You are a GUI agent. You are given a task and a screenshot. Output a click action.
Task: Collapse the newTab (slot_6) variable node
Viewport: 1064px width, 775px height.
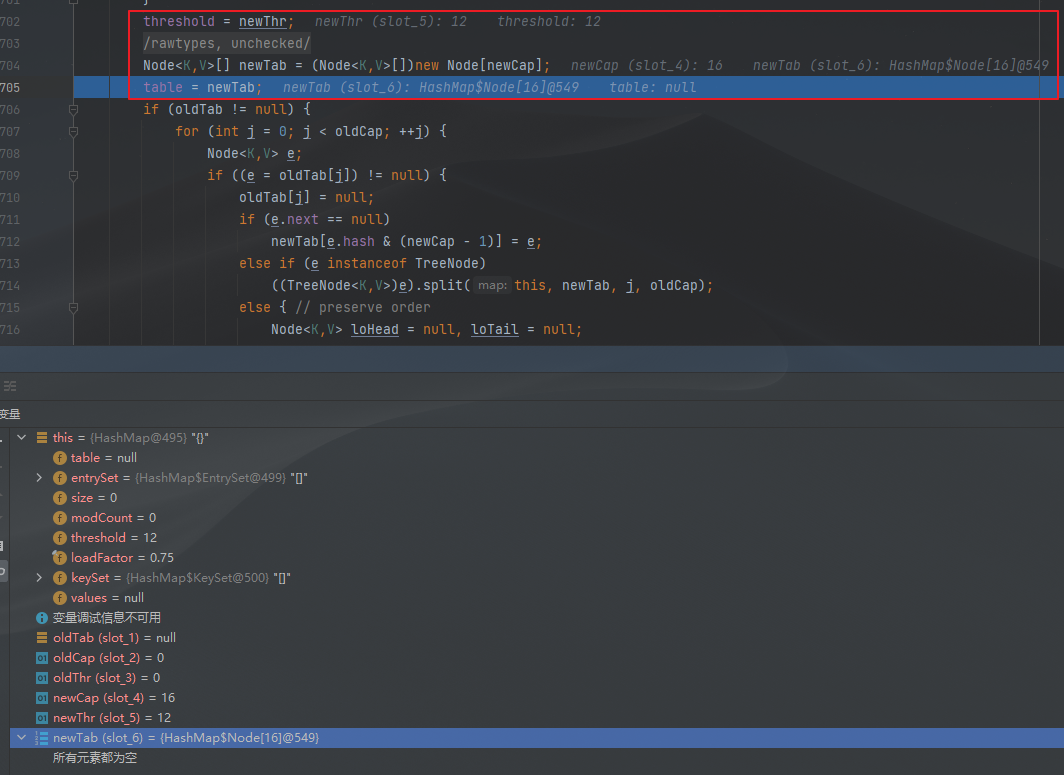[22, 738]
